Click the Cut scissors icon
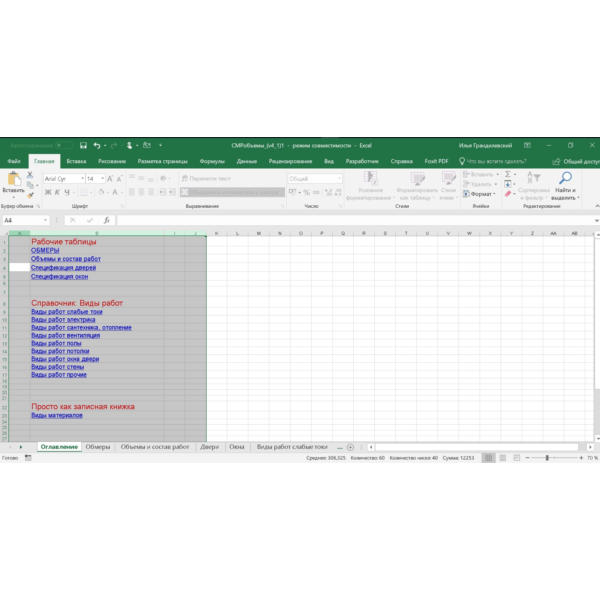The height and width of the screenshot is (600, 600). (30, 175)
